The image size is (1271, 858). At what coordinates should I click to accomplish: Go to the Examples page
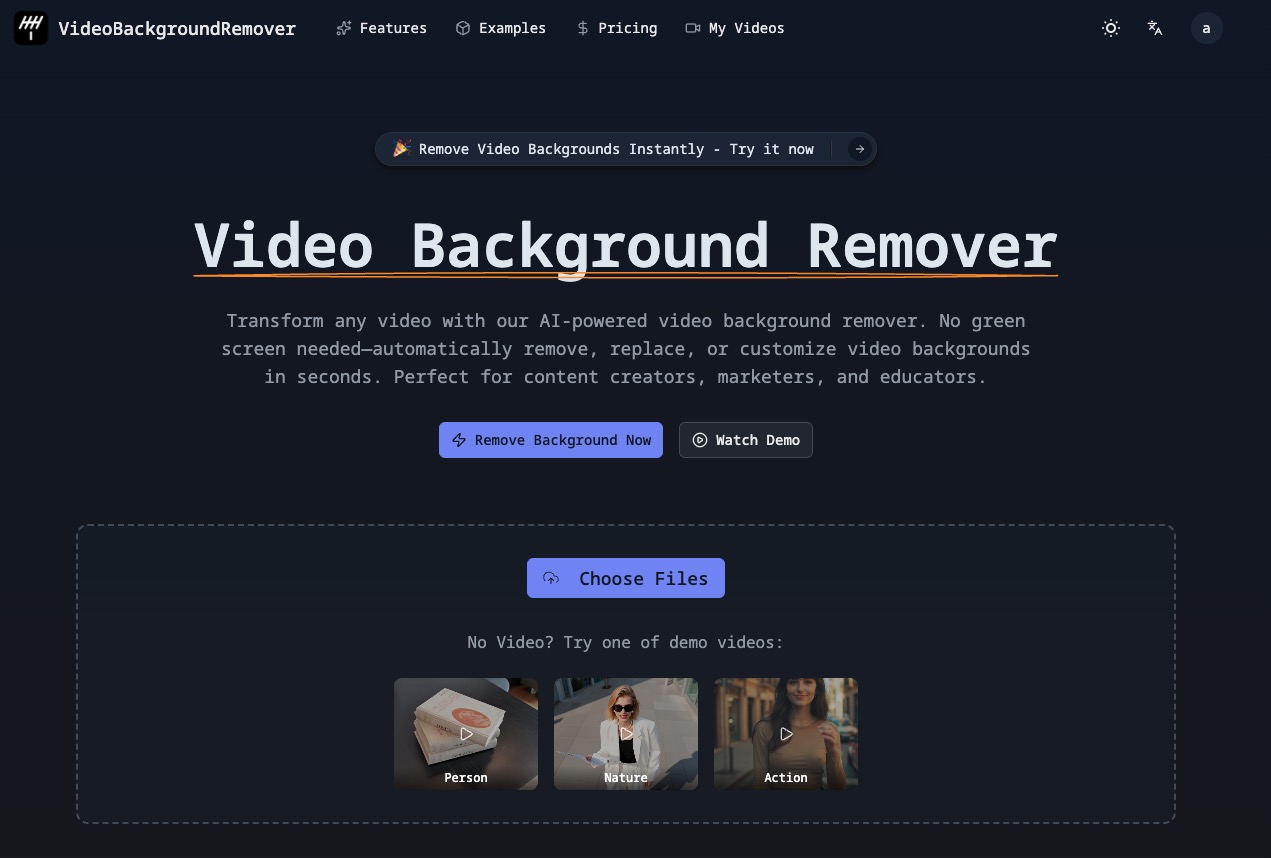point(500,28)
